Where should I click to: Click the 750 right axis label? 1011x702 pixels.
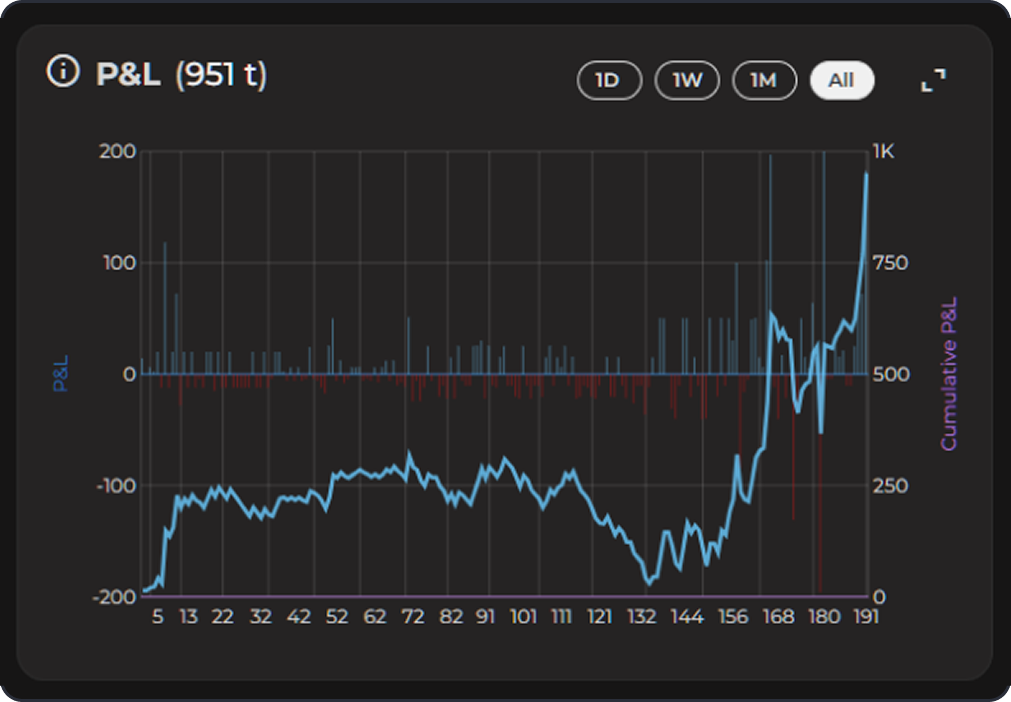890,263
